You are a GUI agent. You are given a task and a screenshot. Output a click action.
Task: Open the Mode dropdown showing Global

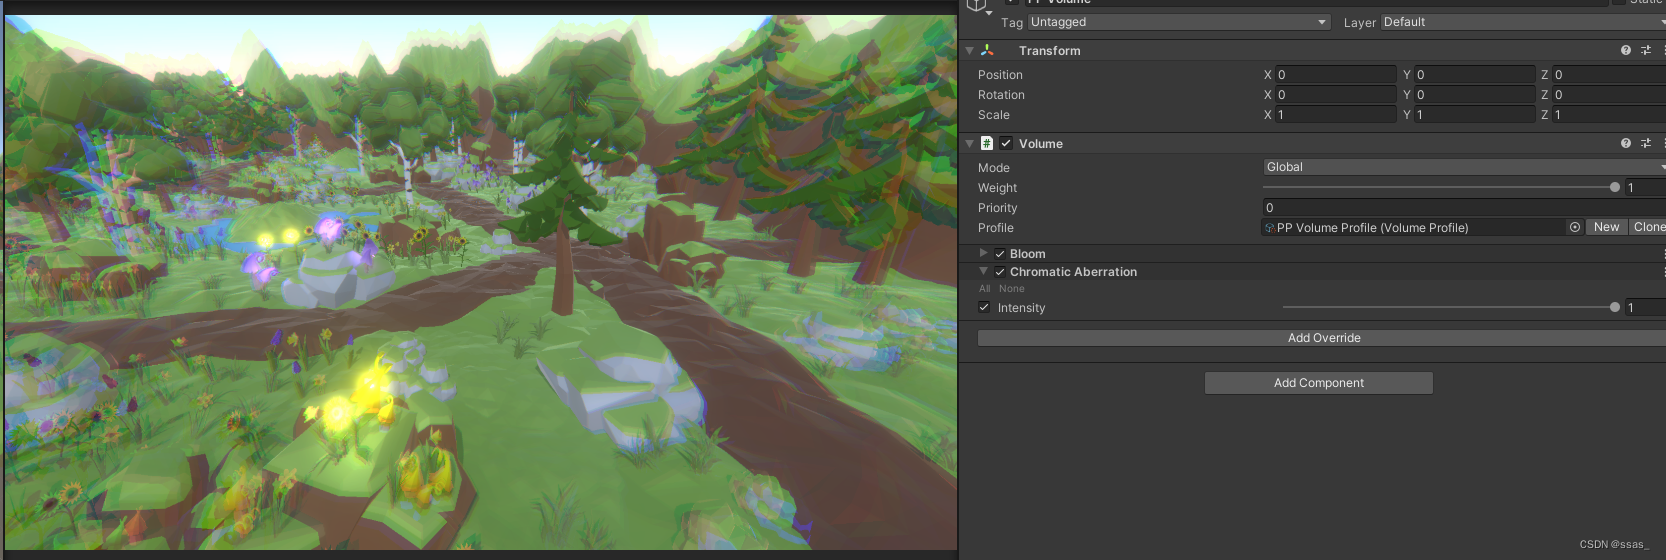1464,167
